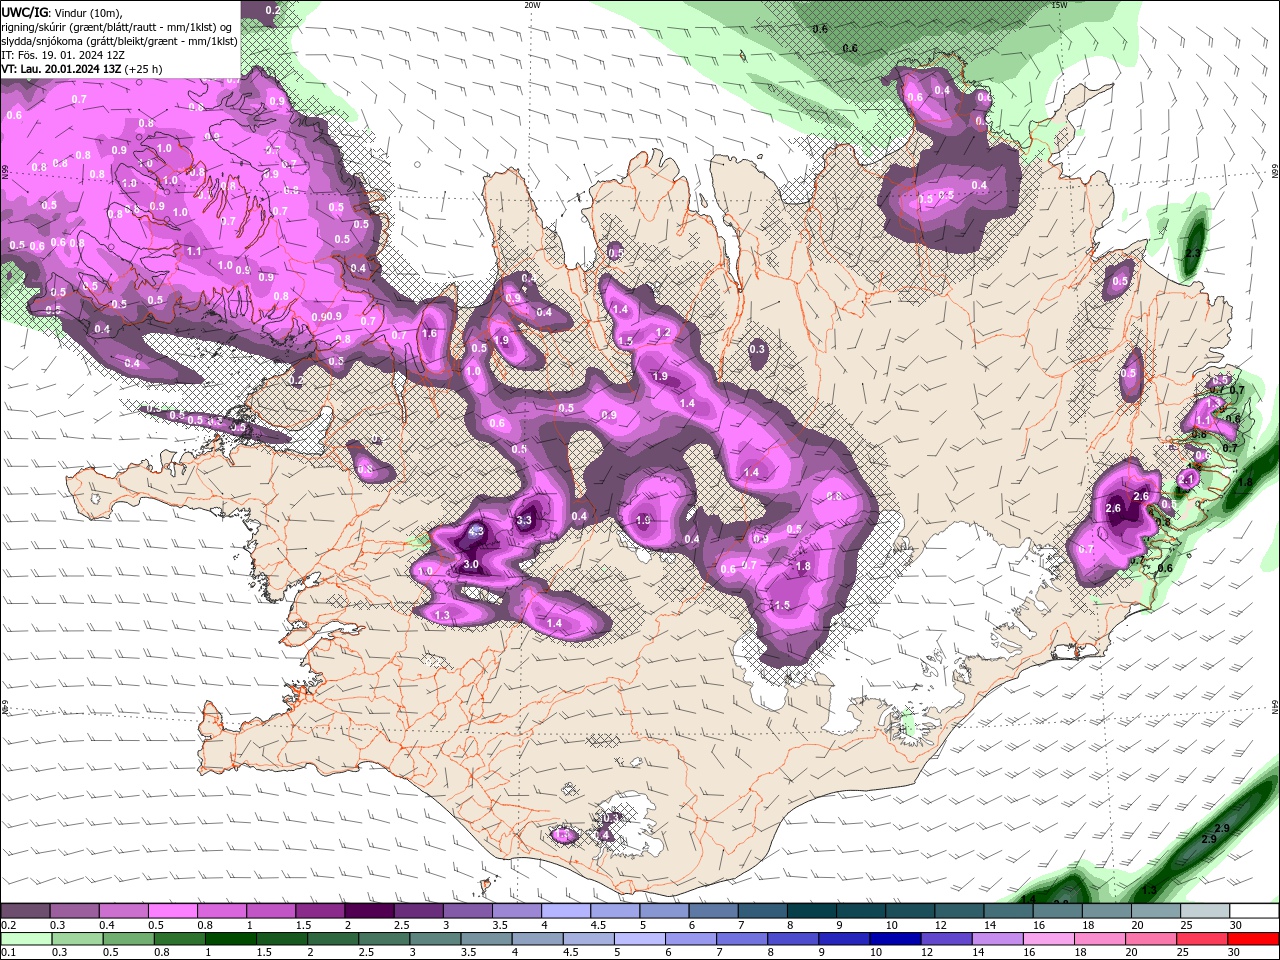Select the dark teal 8 swatch in top legend

coord(811,911)
